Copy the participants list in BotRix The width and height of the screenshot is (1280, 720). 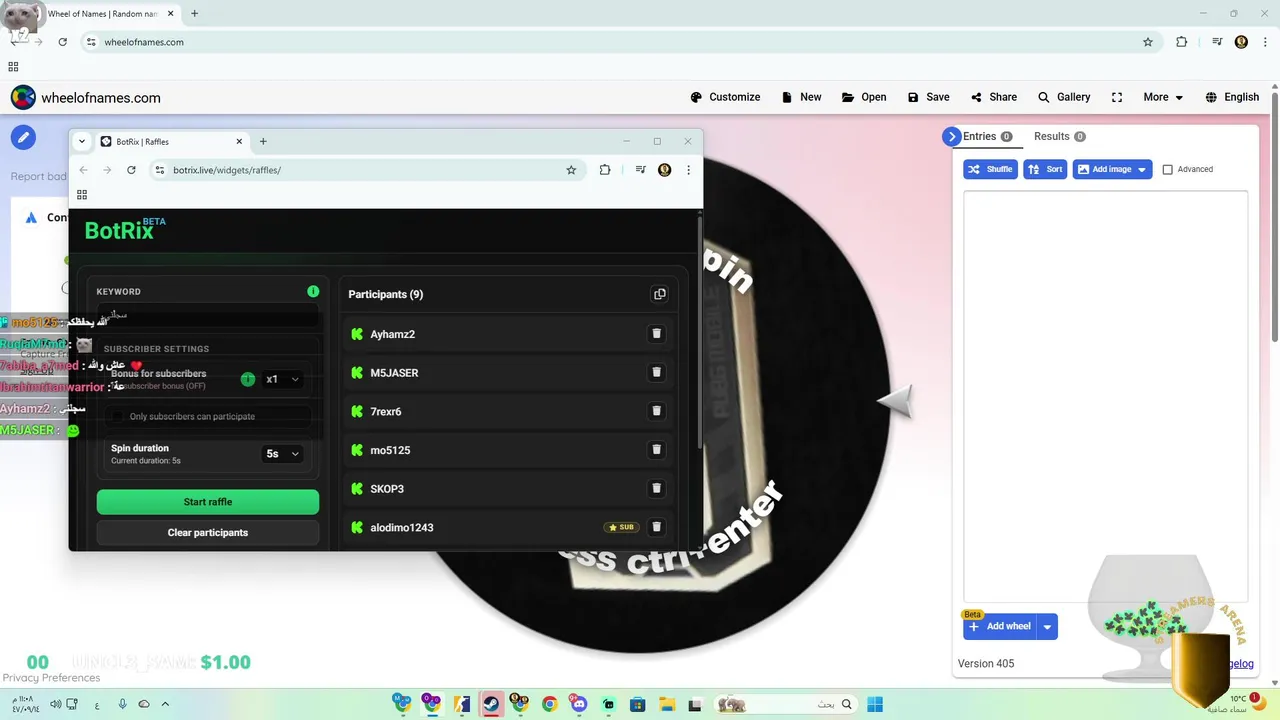659,294
